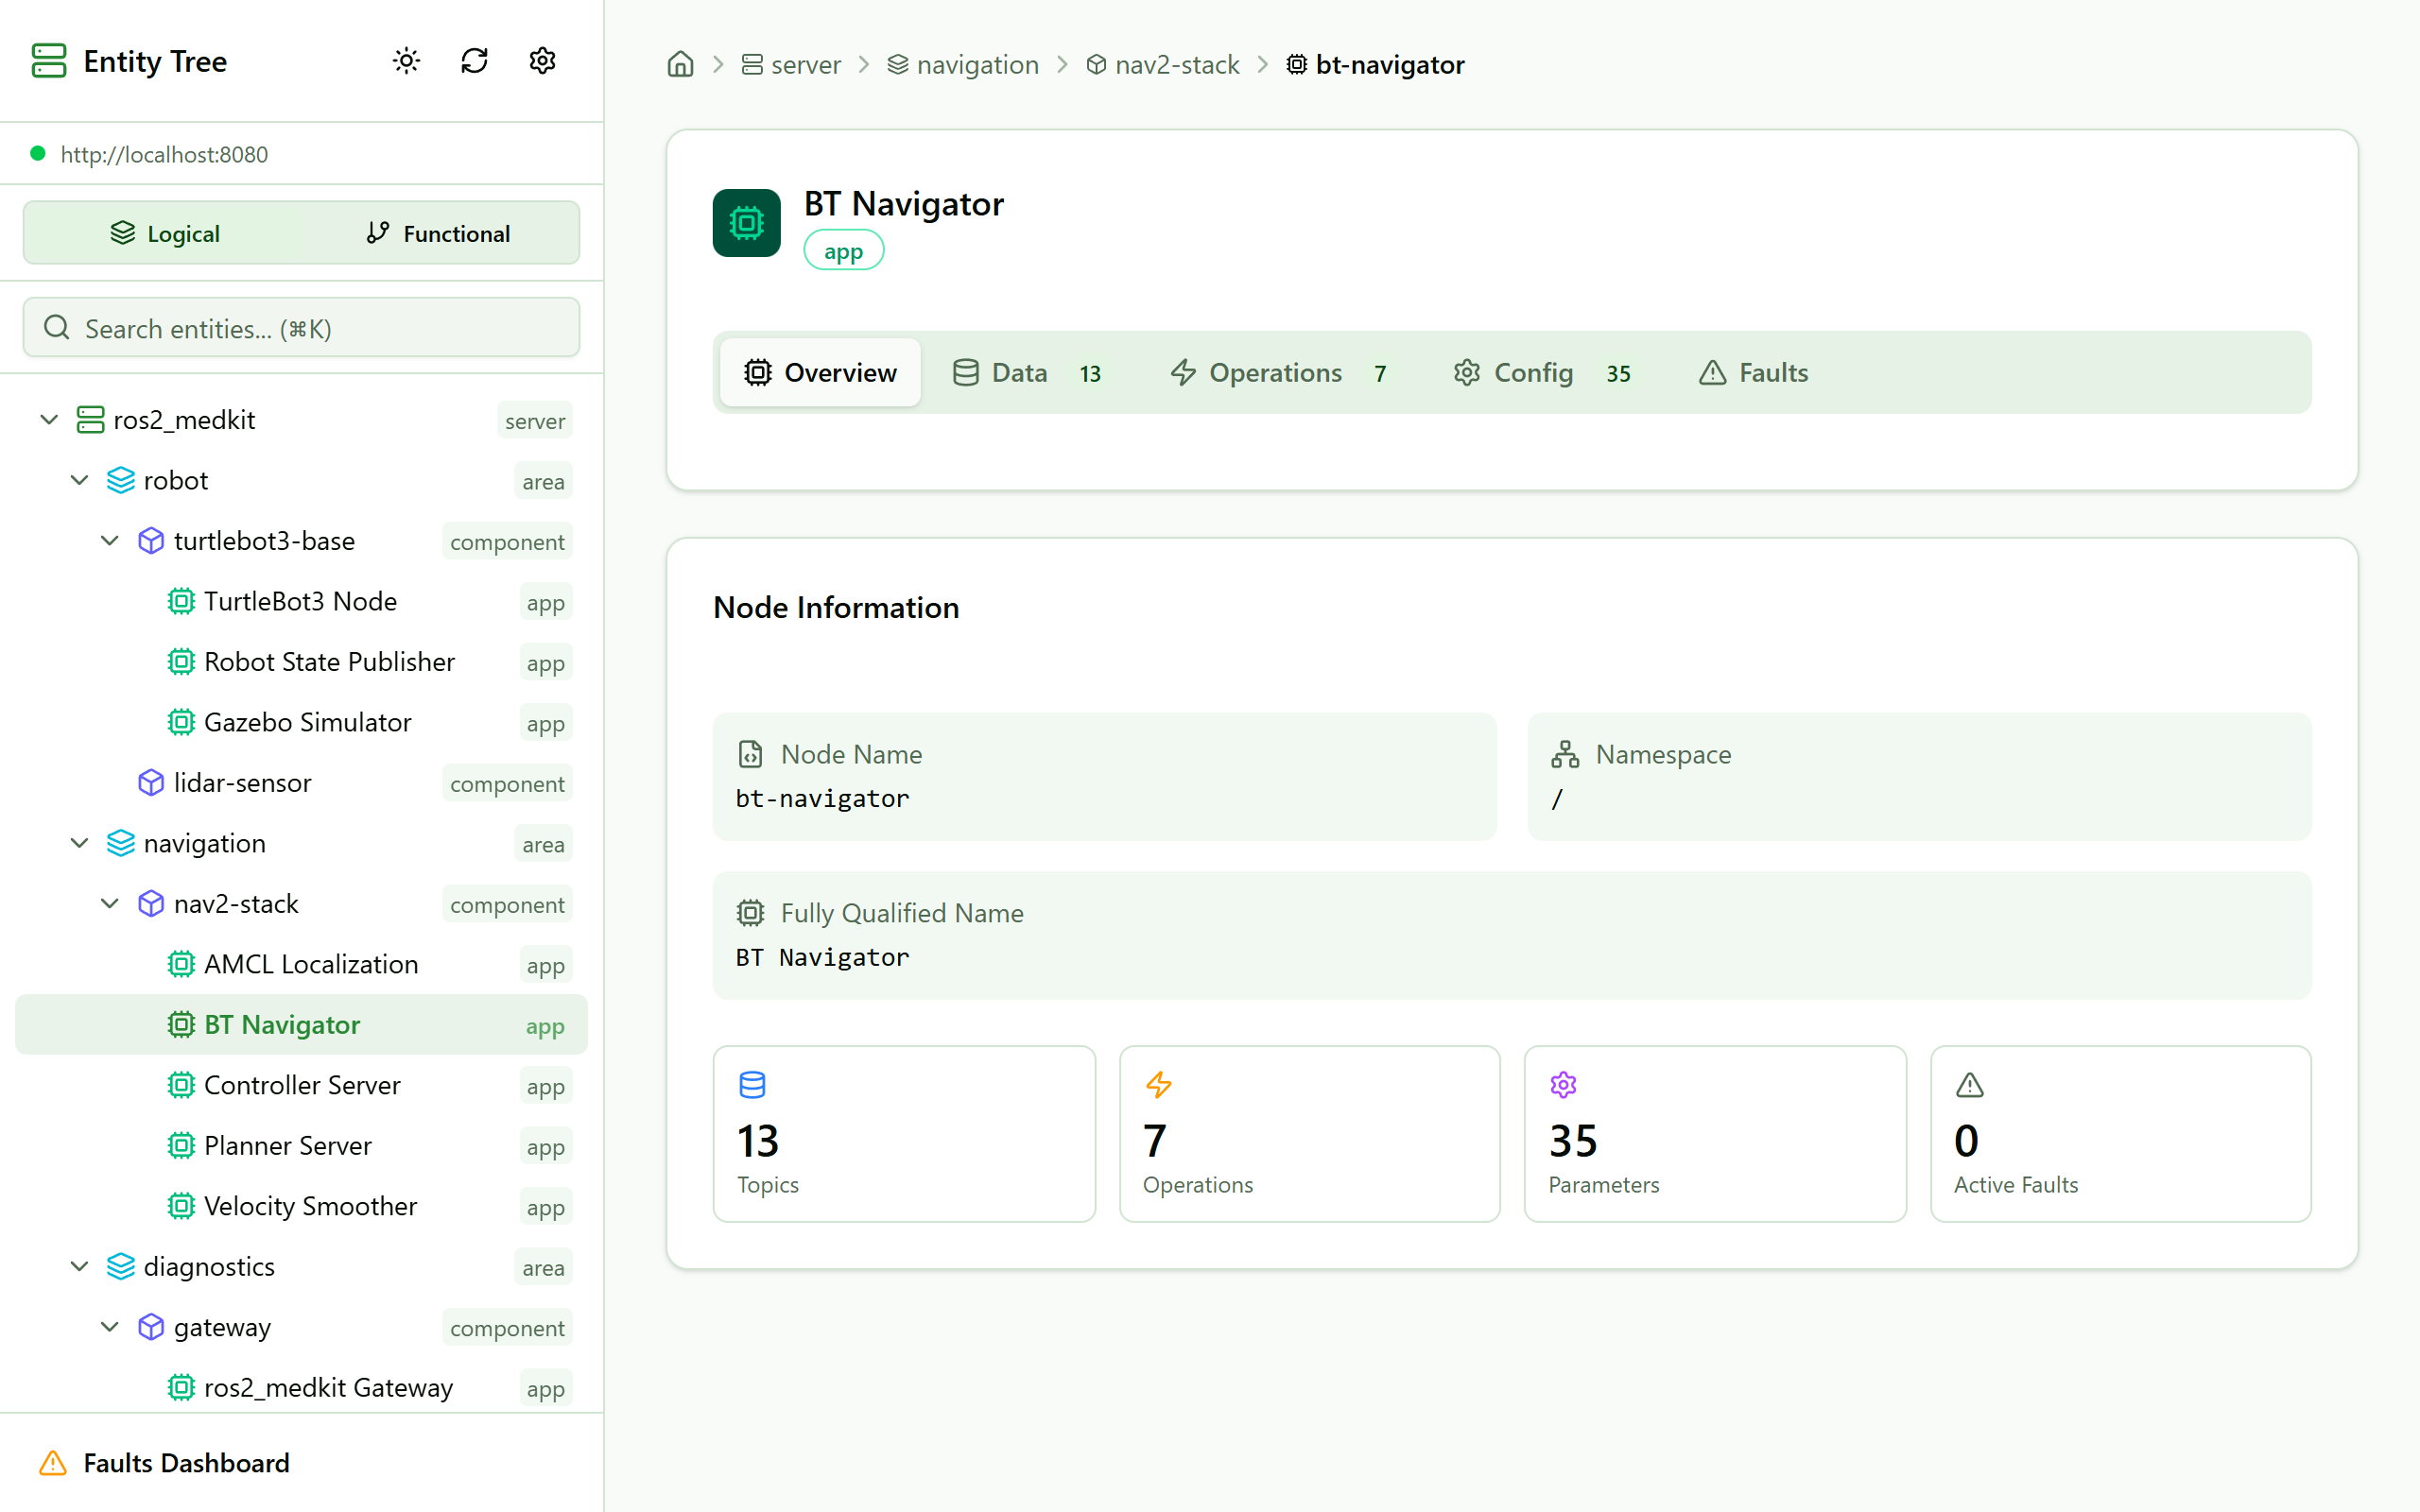Open the Faults Dashboard
2420x1512 pixels.
point(186,1463)
